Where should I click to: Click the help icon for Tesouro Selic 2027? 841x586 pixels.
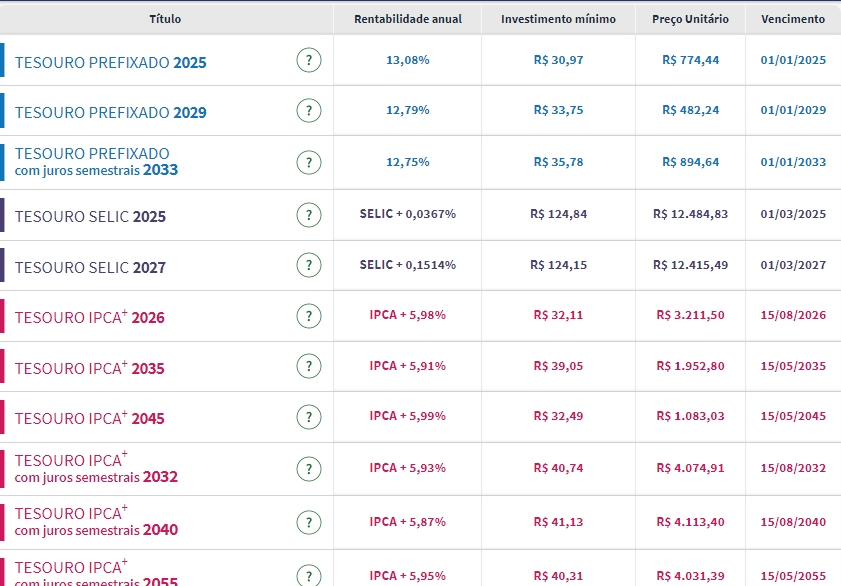point(309,266)
